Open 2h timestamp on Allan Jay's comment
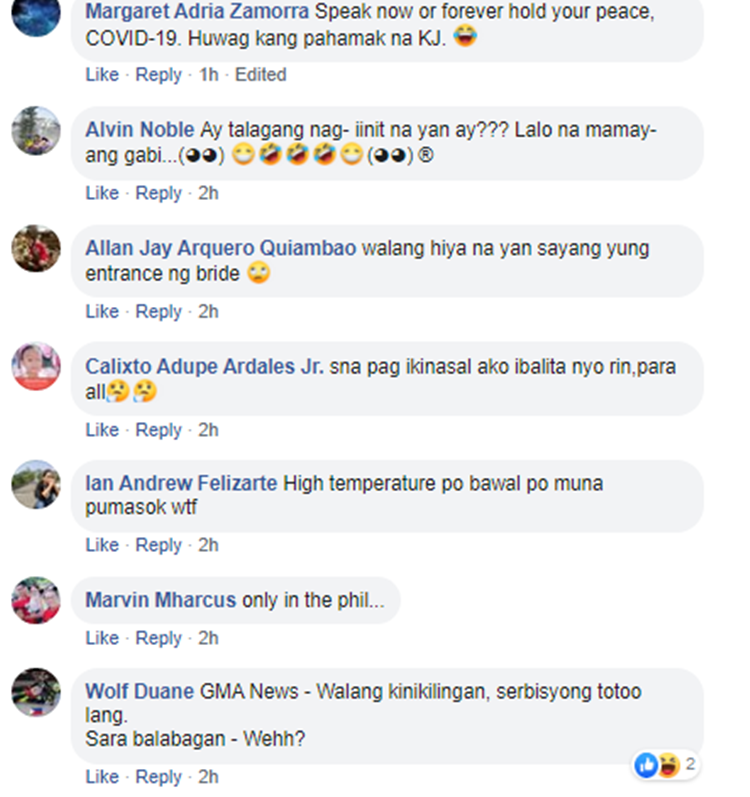The height and width of the screenshot is (797, 750). pos(208,312)
